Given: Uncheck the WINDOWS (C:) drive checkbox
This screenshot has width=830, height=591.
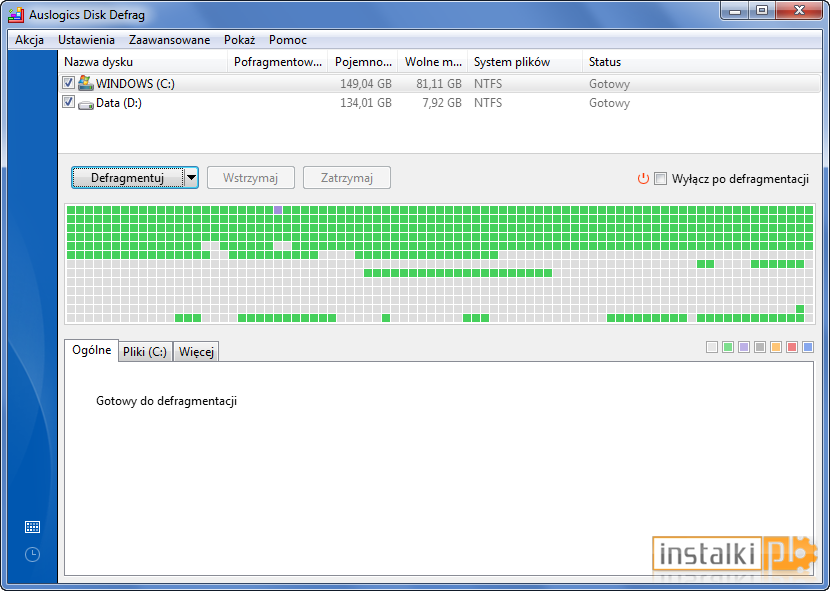Looking at the screenshot, I should point(68,83).
